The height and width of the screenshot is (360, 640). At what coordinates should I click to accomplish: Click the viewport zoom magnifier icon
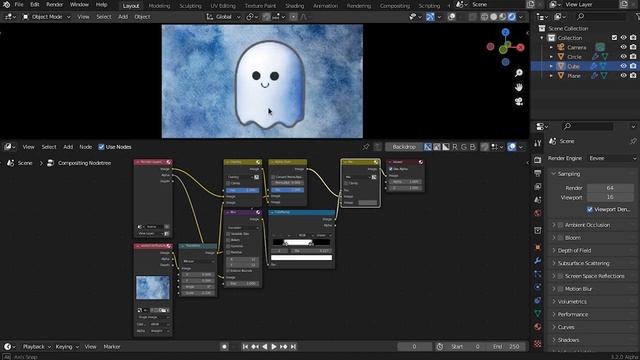[519, 73]
